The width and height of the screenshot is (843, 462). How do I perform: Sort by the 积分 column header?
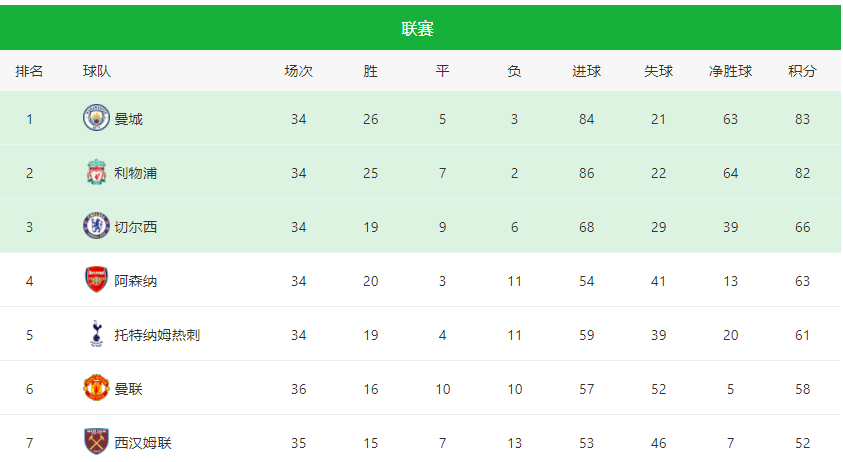pos(802,72)
